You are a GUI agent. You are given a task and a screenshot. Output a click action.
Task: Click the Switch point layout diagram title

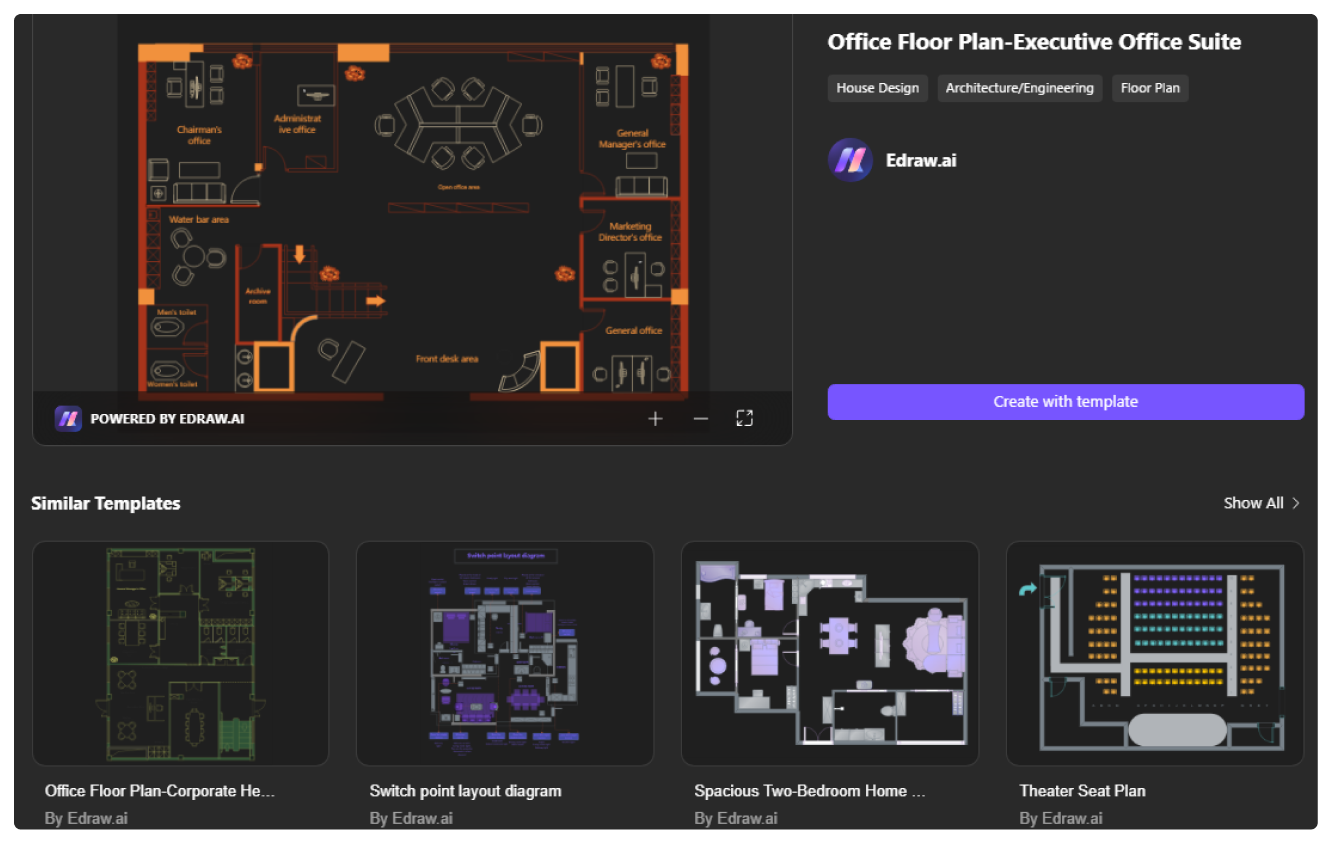[x=466, y=791]
